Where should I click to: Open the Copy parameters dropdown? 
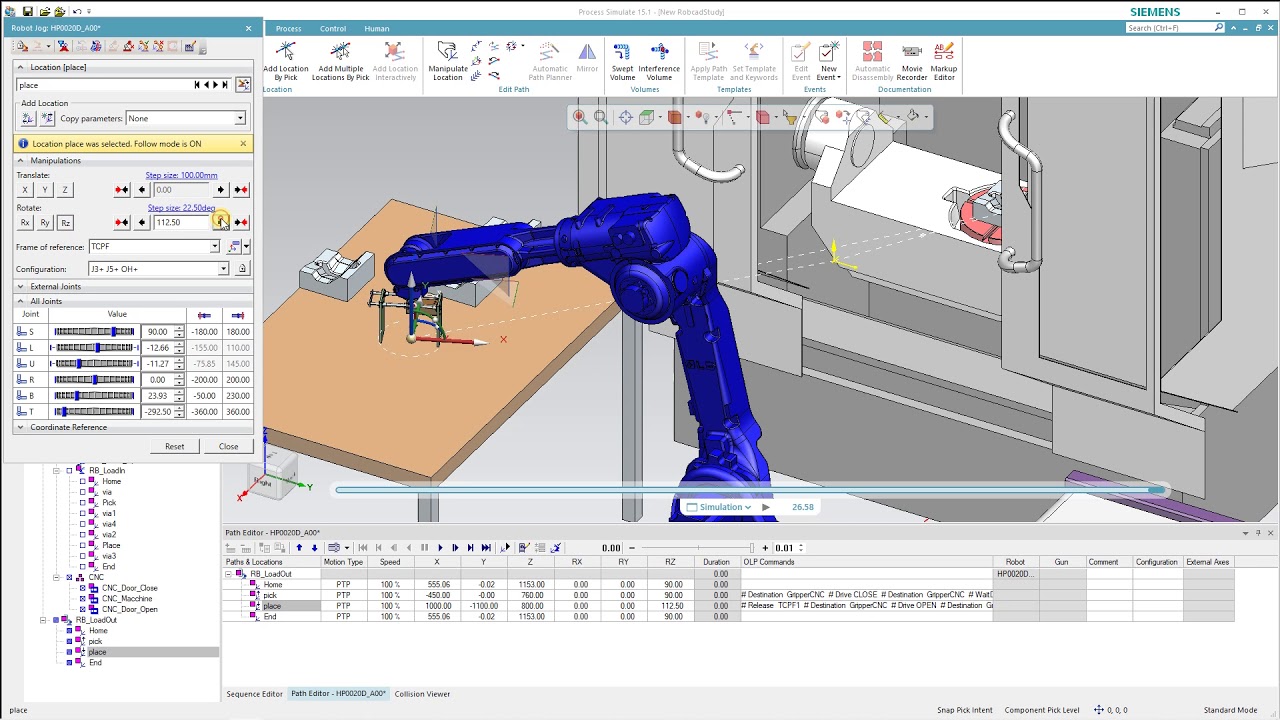[240, 119]
